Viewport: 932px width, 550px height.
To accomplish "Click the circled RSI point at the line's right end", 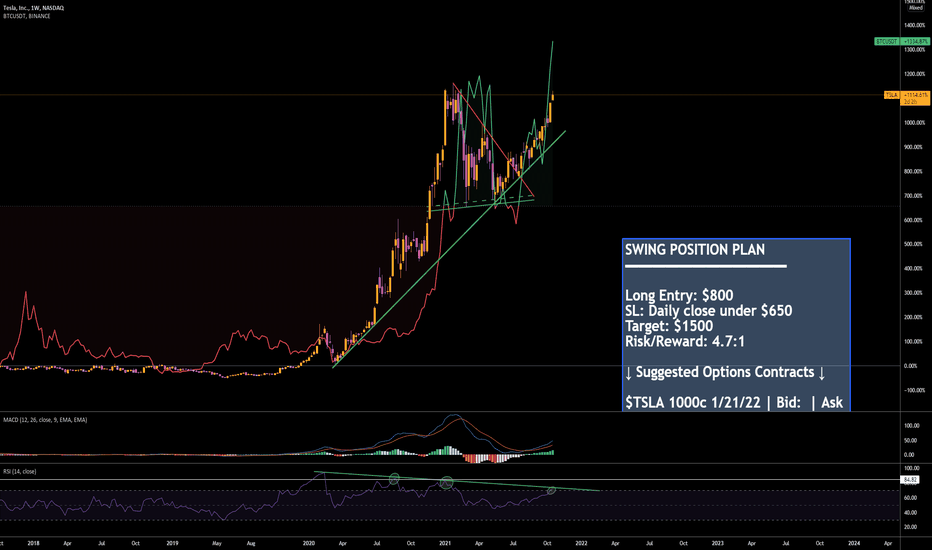I will click(551, 491).
